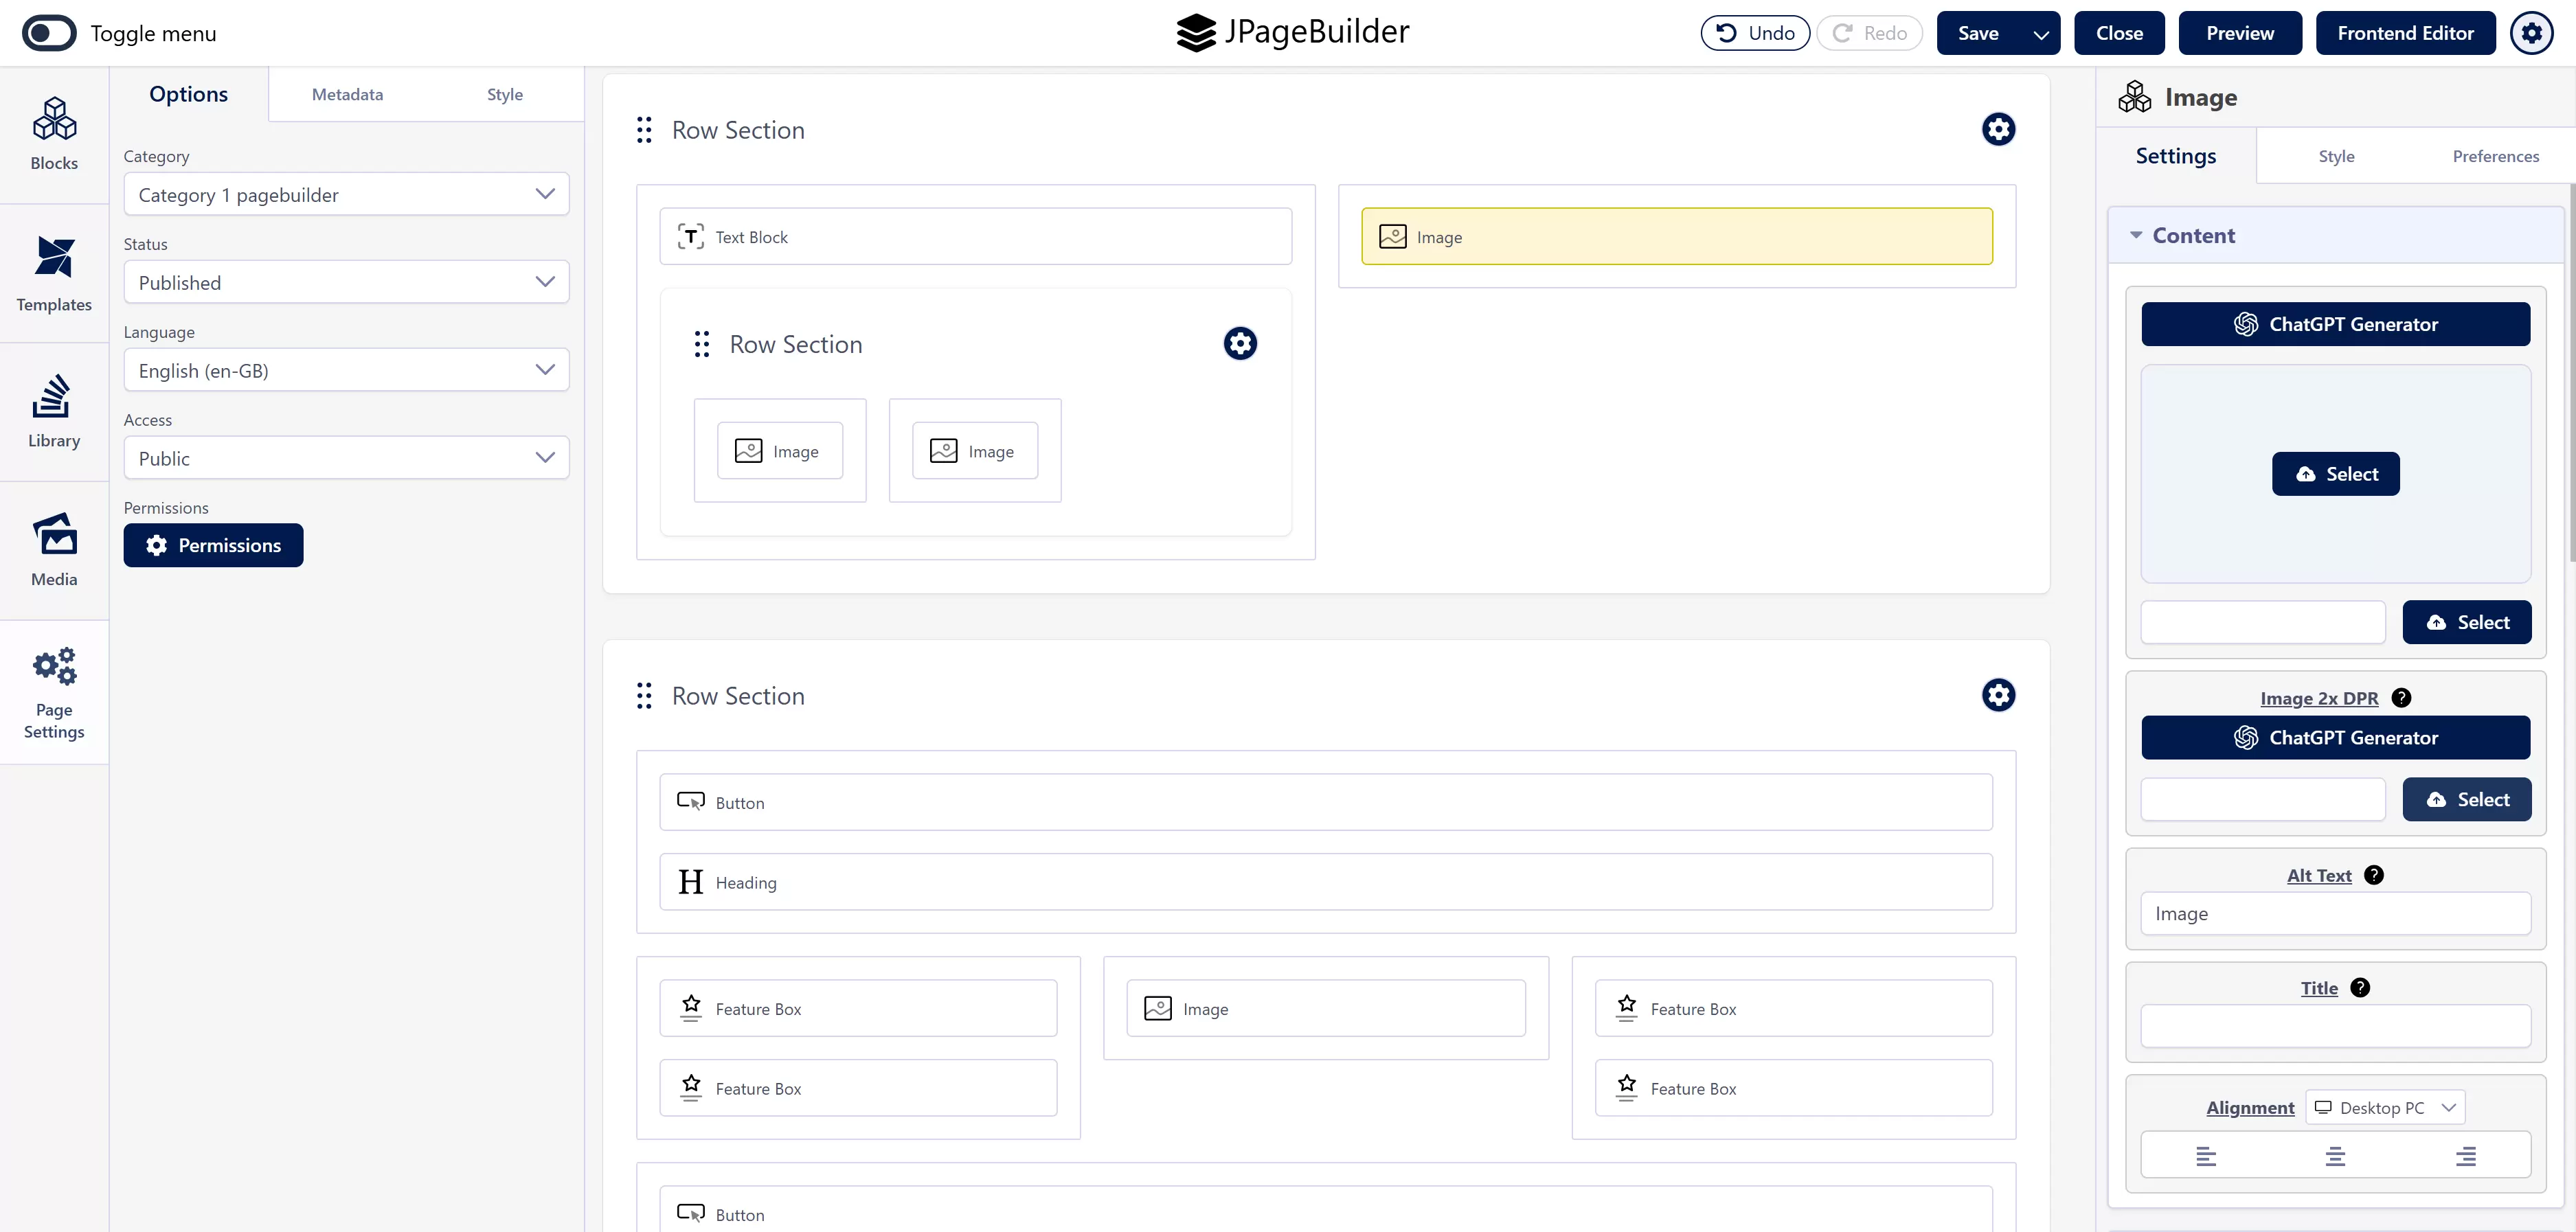Click the Image 2x DPR path field

2263,799
